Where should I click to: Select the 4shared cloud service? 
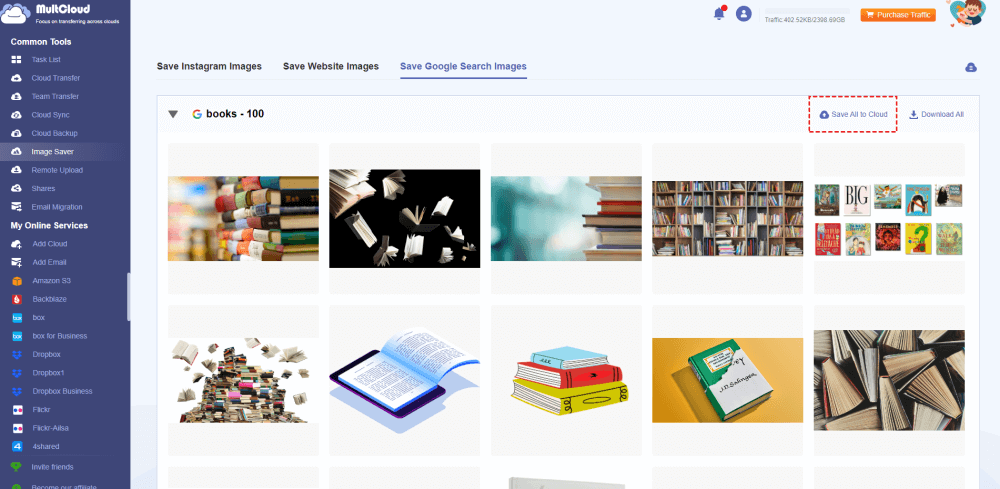pyautogui.click(x=45, y=446)
